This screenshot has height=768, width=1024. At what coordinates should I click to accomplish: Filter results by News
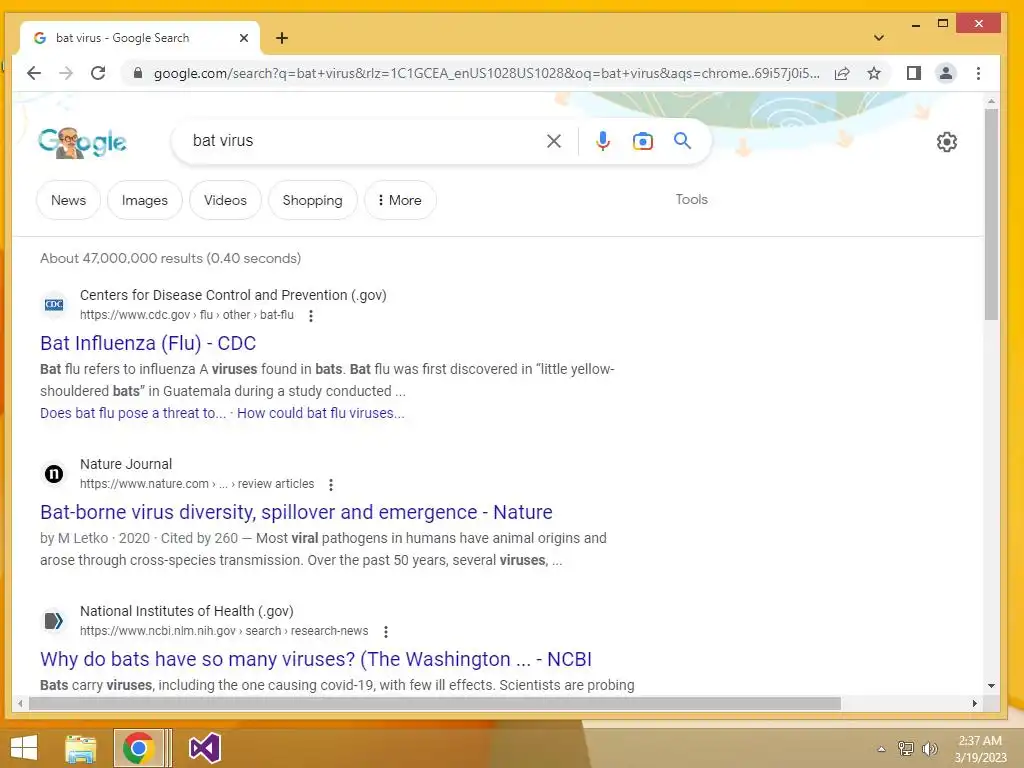tap(69, 200)
